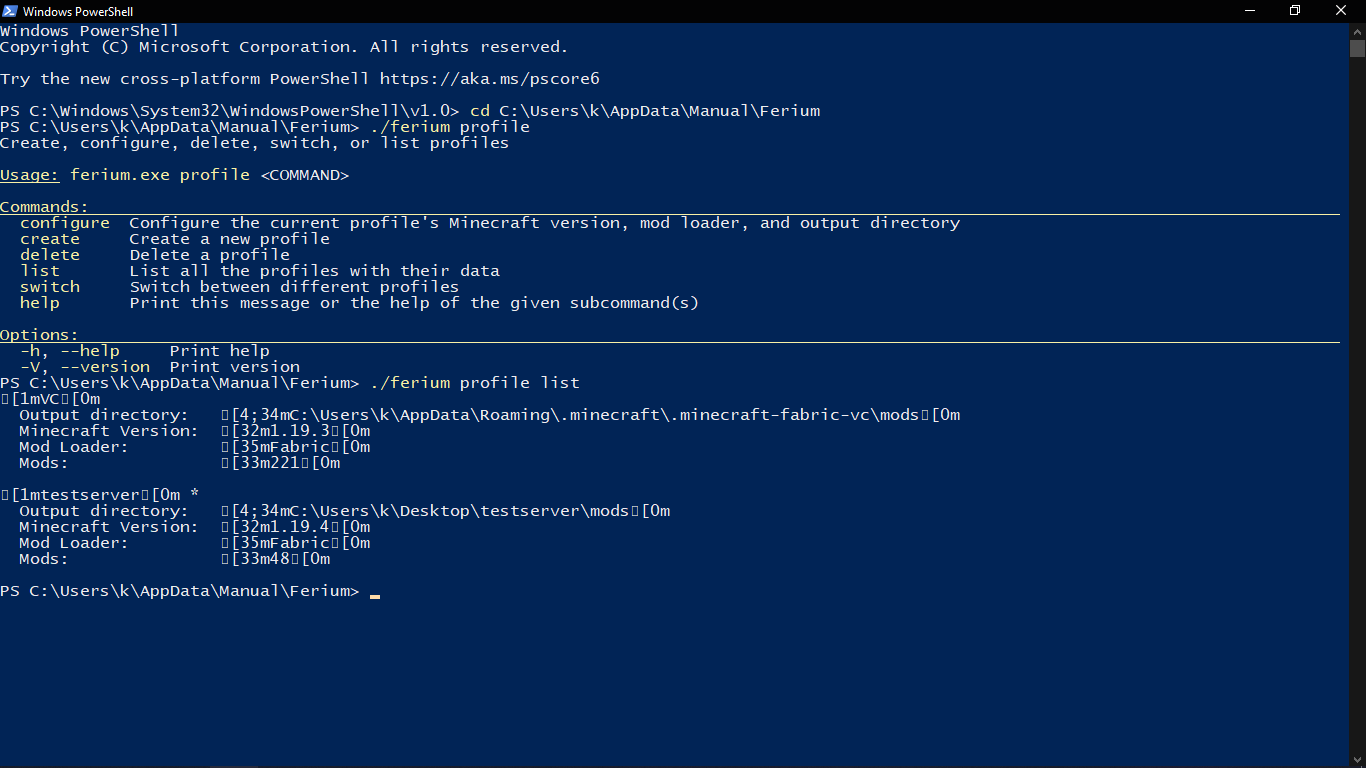Image resolution: width=1366 pixels, height=768 pixels.
Task: Select the "configure" command in the Commands list
Action: (64, 222)
